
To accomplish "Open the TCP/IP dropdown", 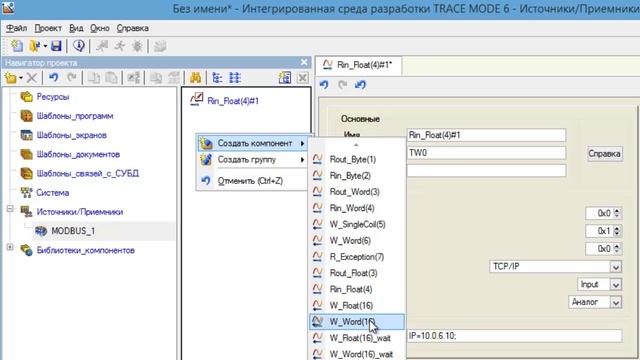I will pyautogui.click(x=616, y=267).
